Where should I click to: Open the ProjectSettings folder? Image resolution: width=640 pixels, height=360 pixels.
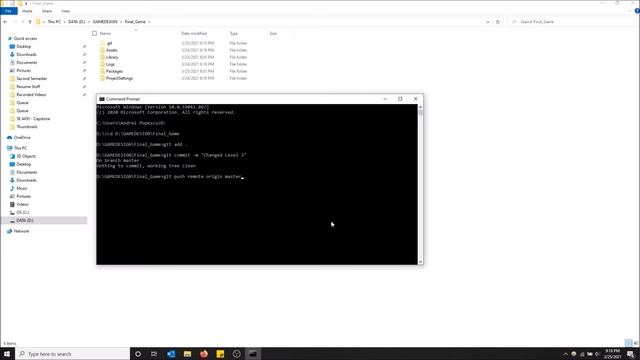[x=119, y=78]
